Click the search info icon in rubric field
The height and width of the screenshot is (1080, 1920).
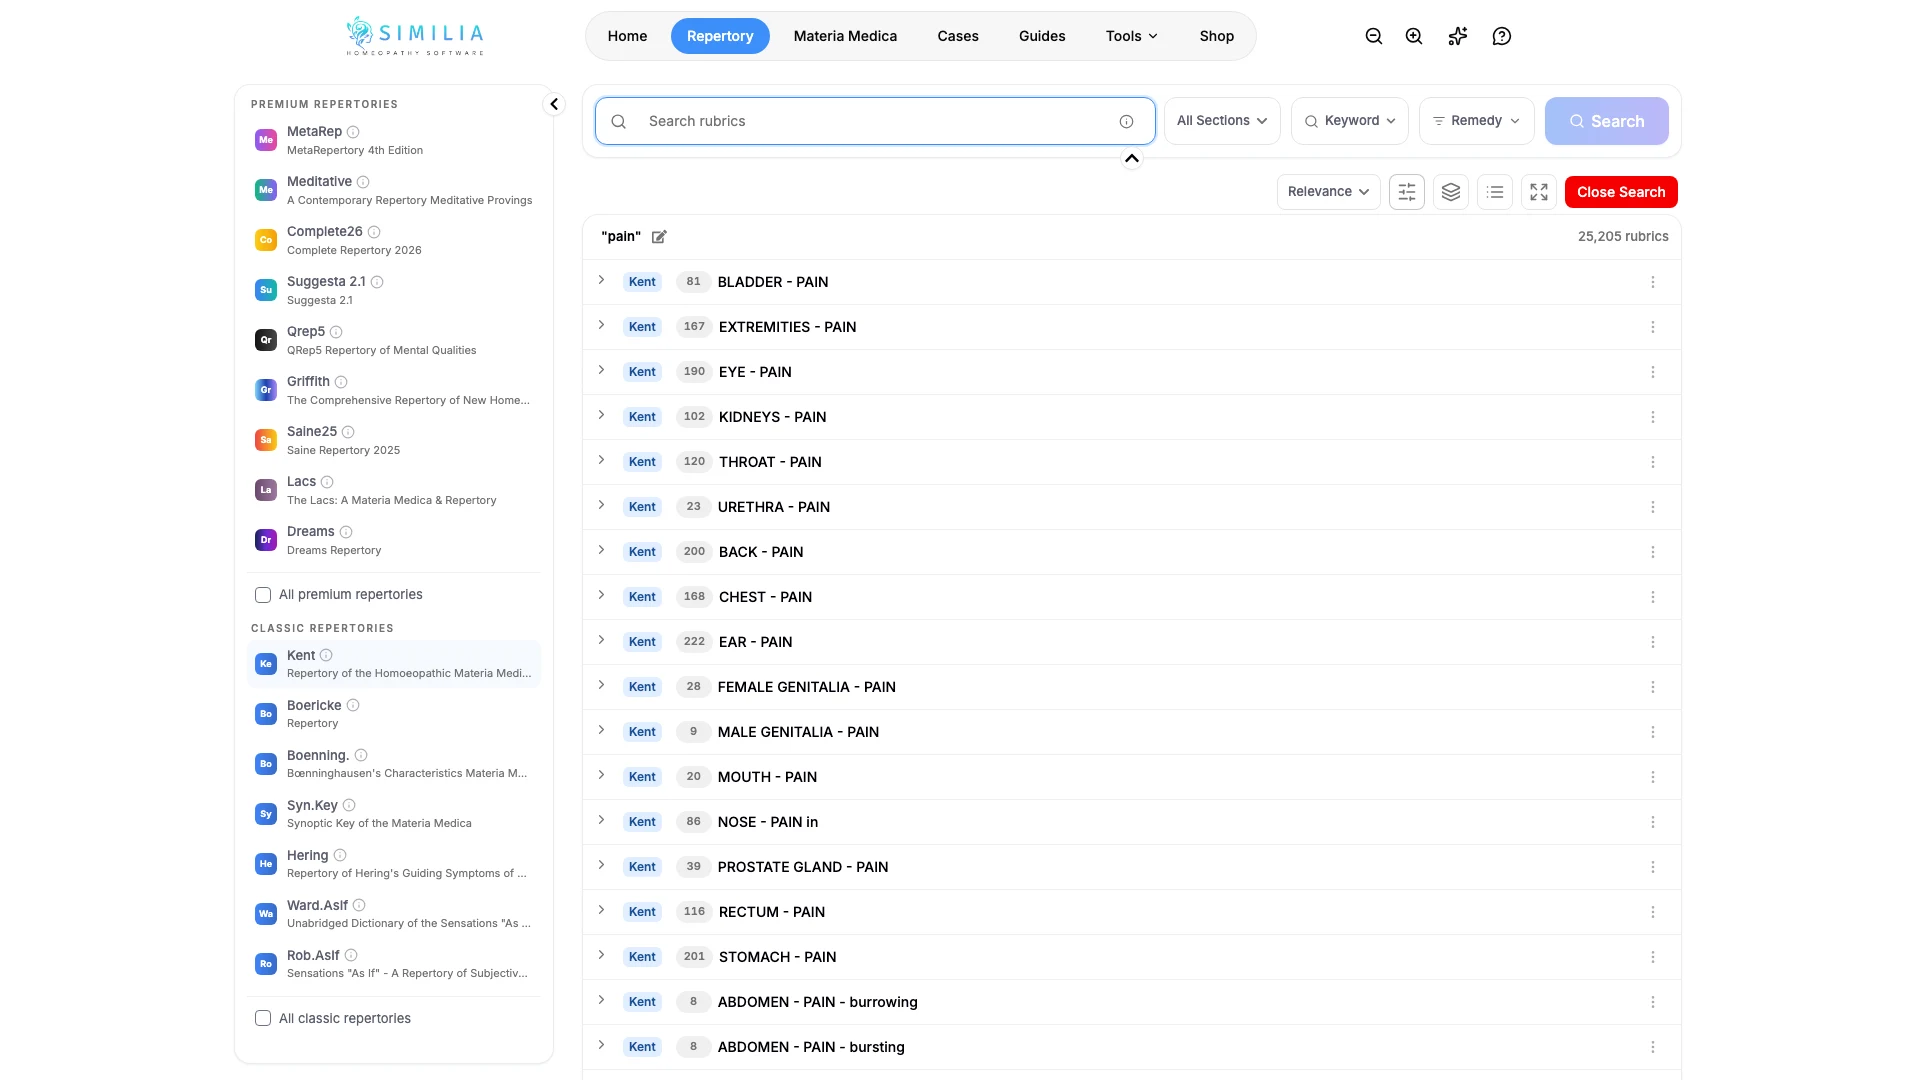pyautogui.click(x=1127, y=121)
